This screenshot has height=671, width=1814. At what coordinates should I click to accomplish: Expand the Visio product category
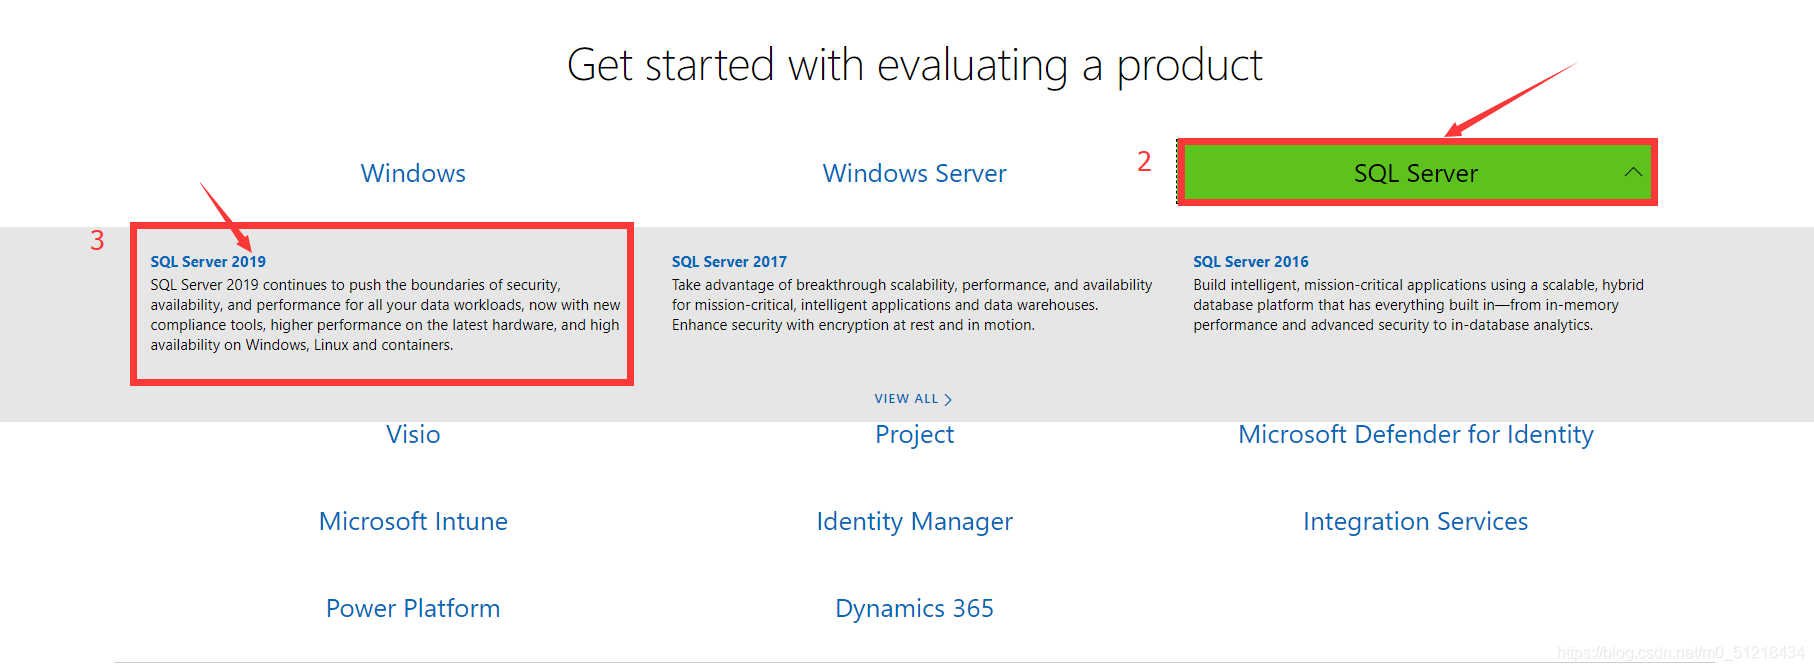(x=413, y=434)
